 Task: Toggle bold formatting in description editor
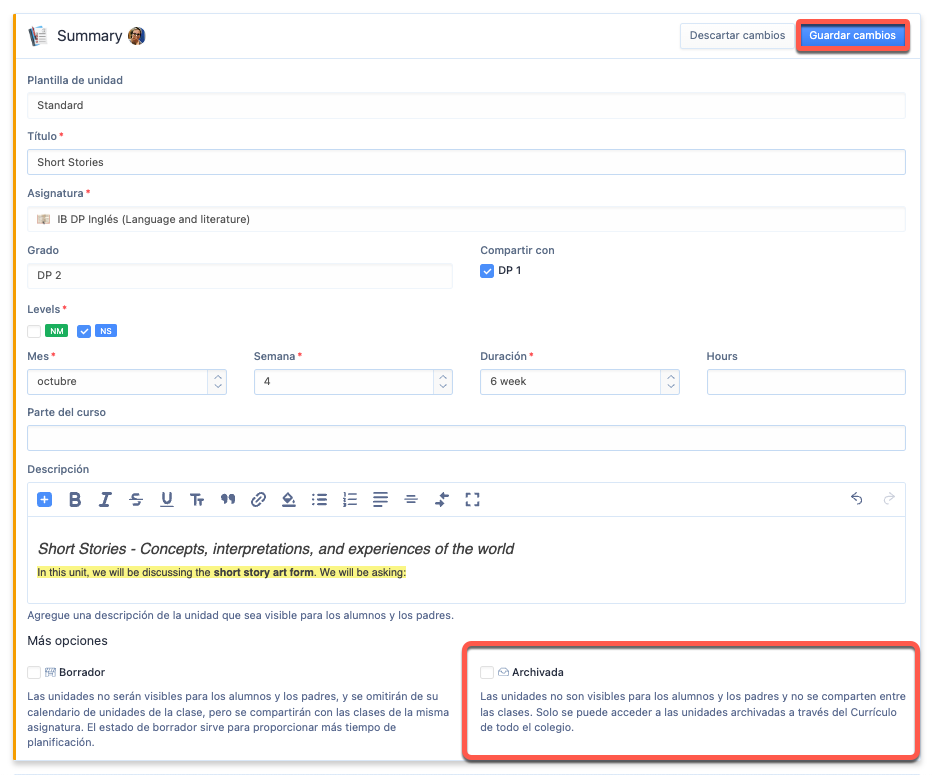[75, 500]
